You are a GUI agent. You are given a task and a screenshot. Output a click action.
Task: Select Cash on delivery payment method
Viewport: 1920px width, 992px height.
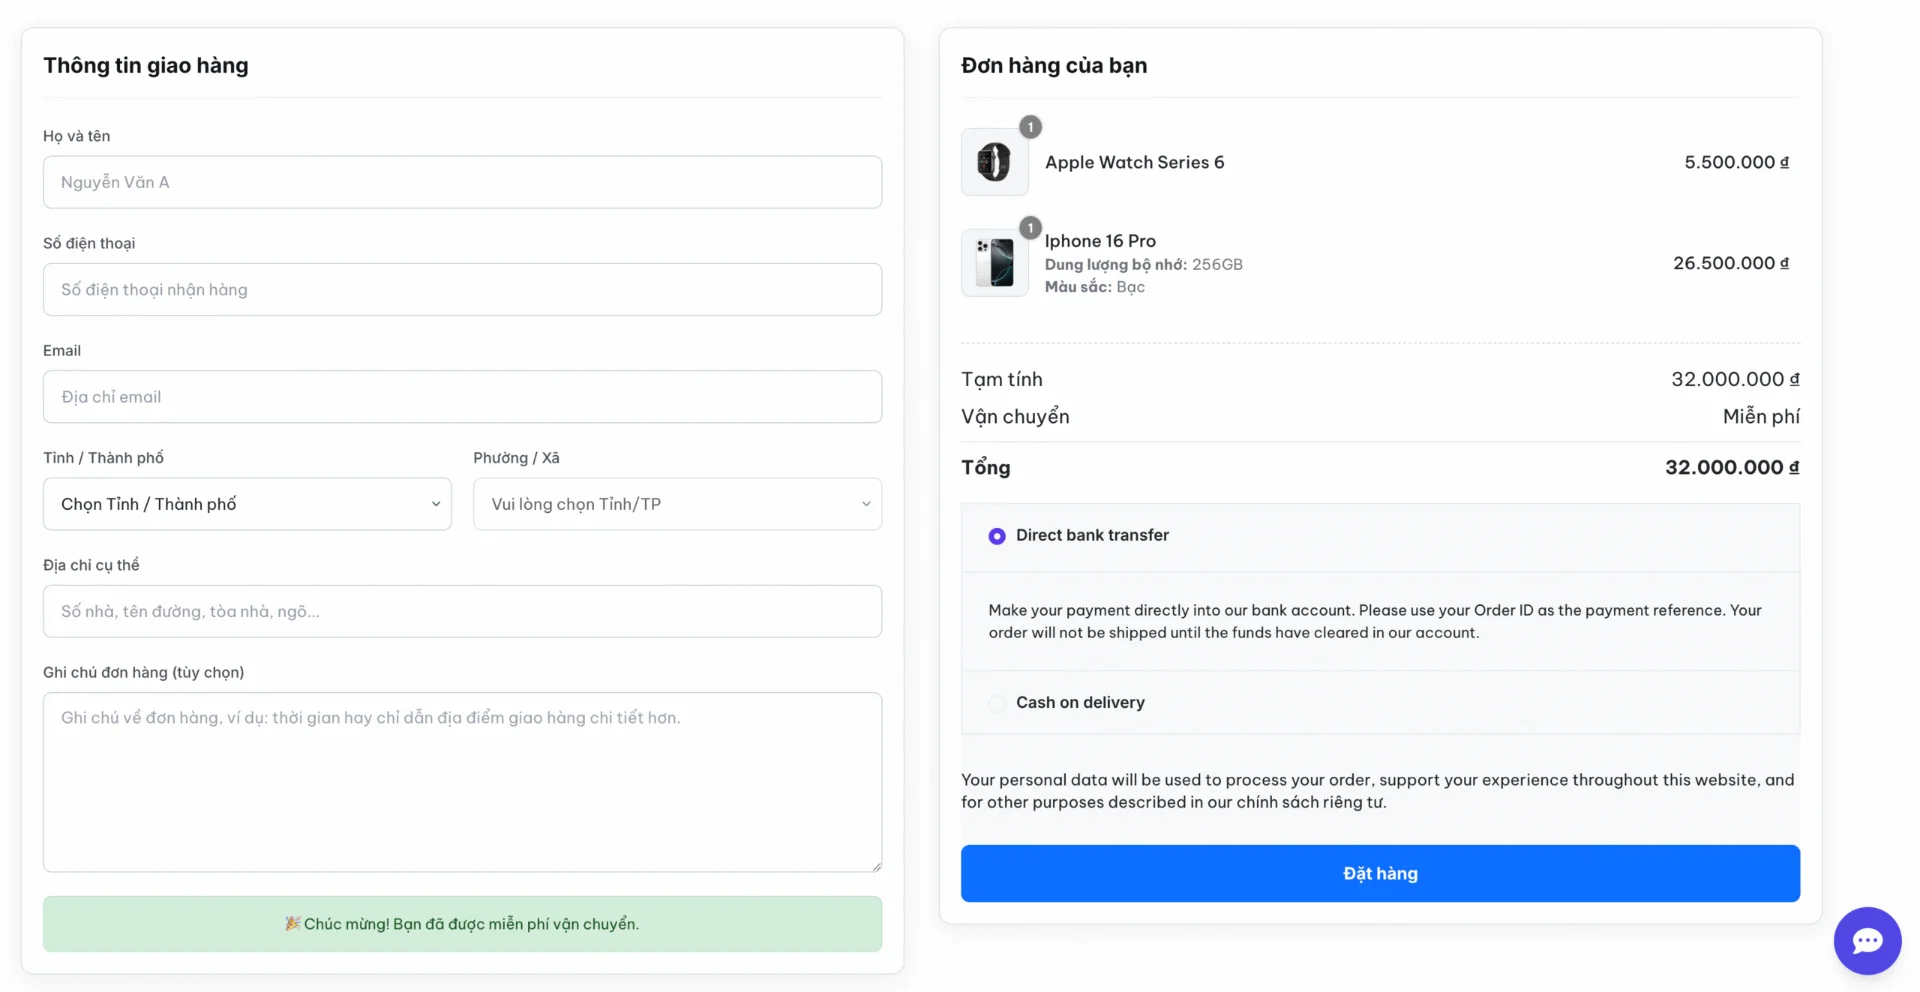point(996,703)
